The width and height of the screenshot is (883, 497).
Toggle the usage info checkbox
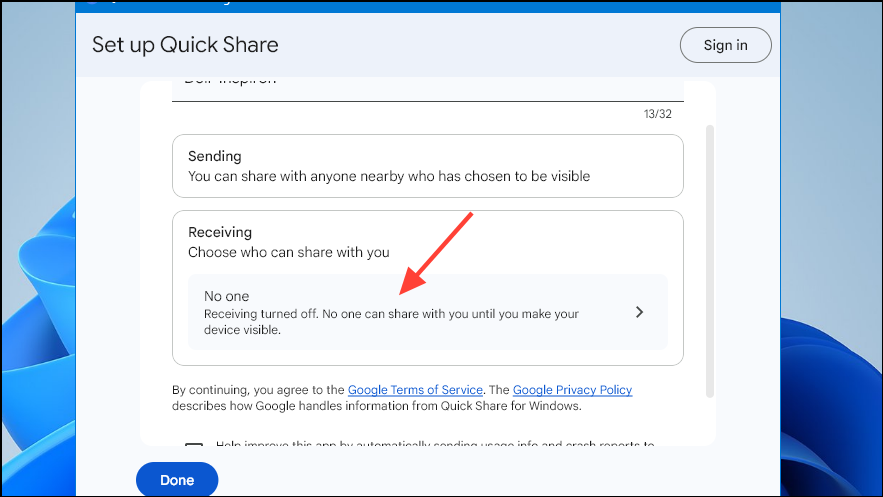(x=194, y=445)
